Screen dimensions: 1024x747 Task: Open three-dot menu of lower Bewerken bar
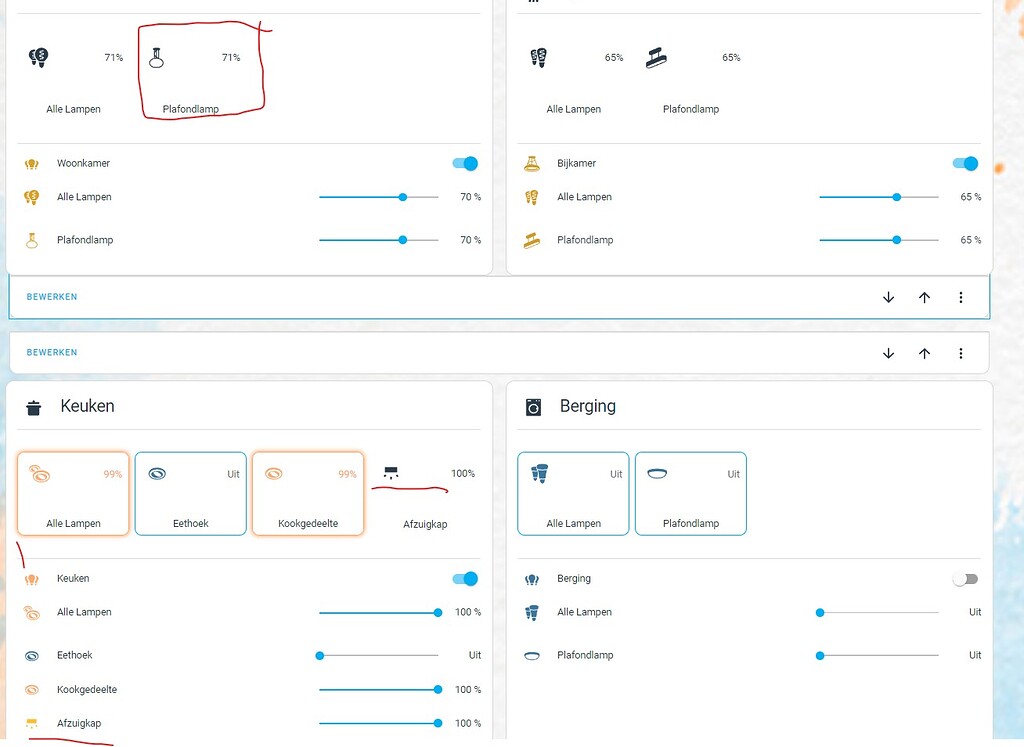961,353
